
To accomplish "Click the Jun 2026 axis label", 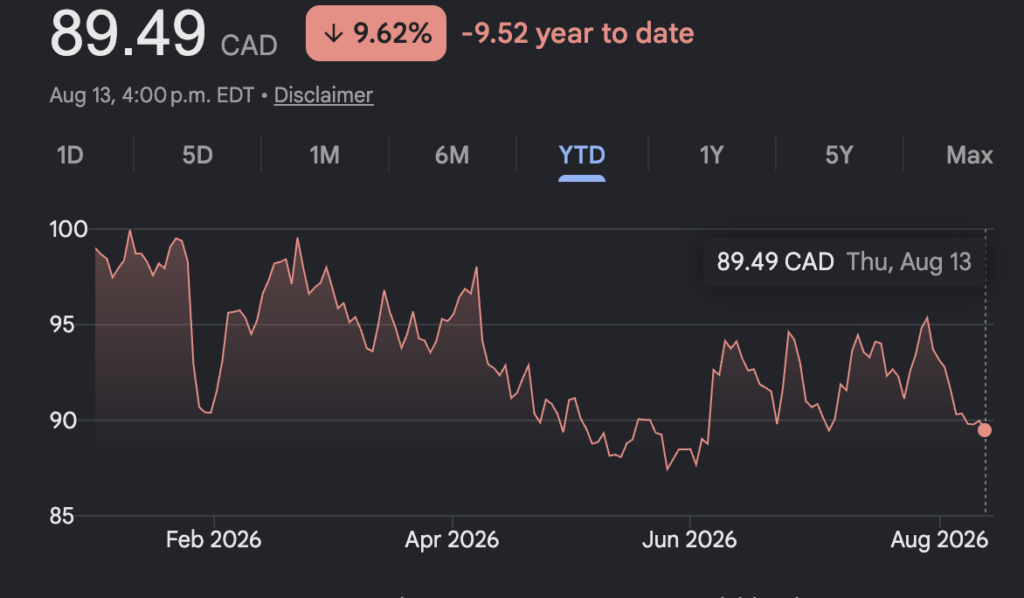I will click(690, 540).
